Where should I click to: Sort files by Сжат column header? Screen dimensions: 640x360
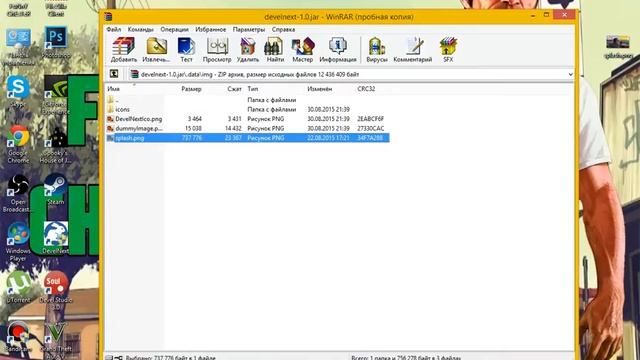(234, 89)
